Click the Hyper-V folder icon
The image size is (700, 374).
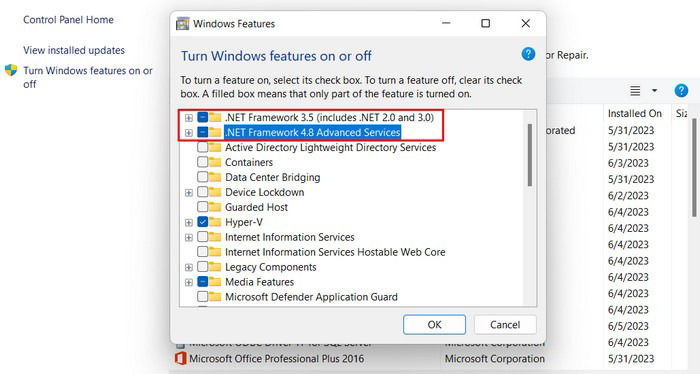215,222
